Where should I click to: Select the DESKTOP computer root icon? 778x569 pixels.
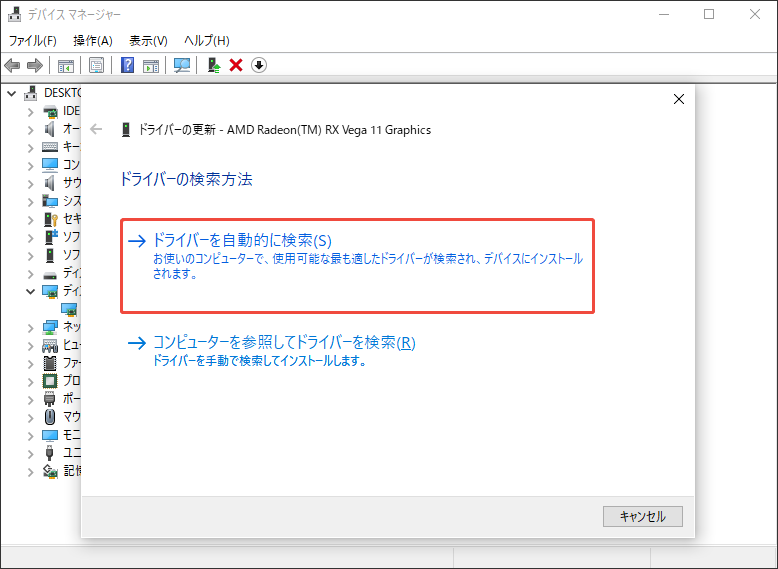point(31,93)
